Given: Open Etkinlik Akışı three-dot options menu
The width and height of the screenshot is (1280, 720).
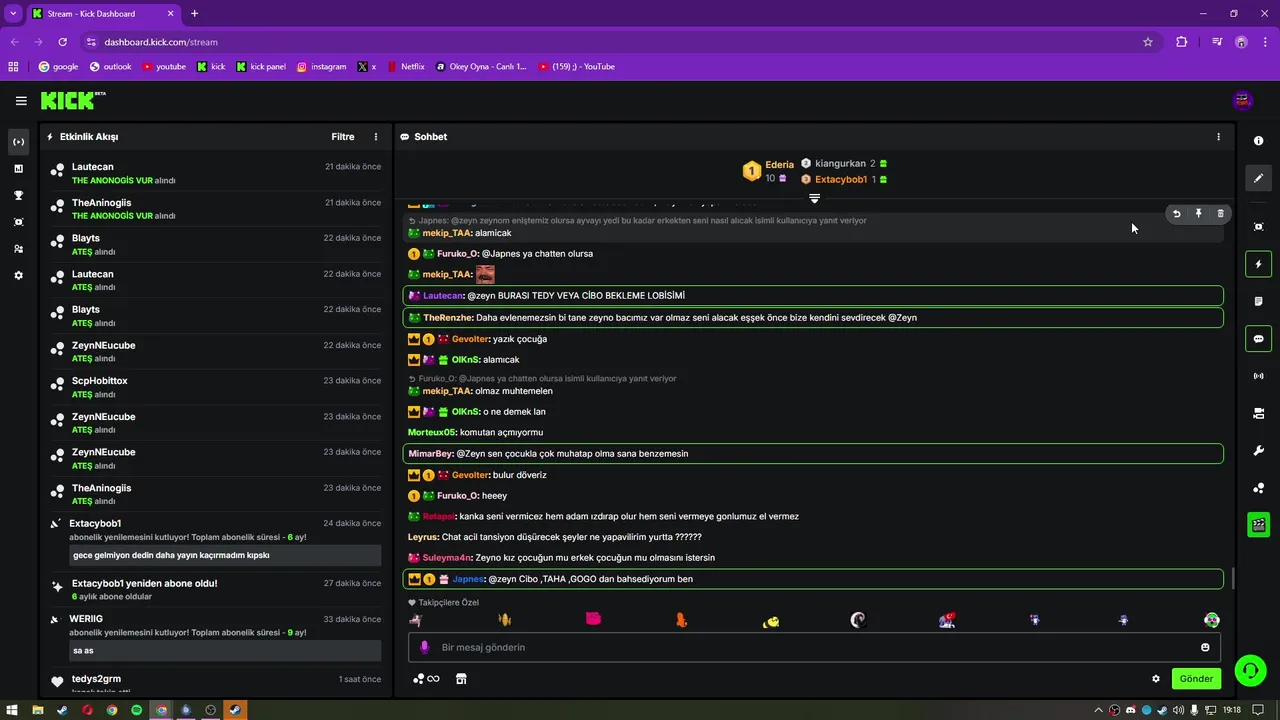Looking at the screenshot, I should click(376, 137).
